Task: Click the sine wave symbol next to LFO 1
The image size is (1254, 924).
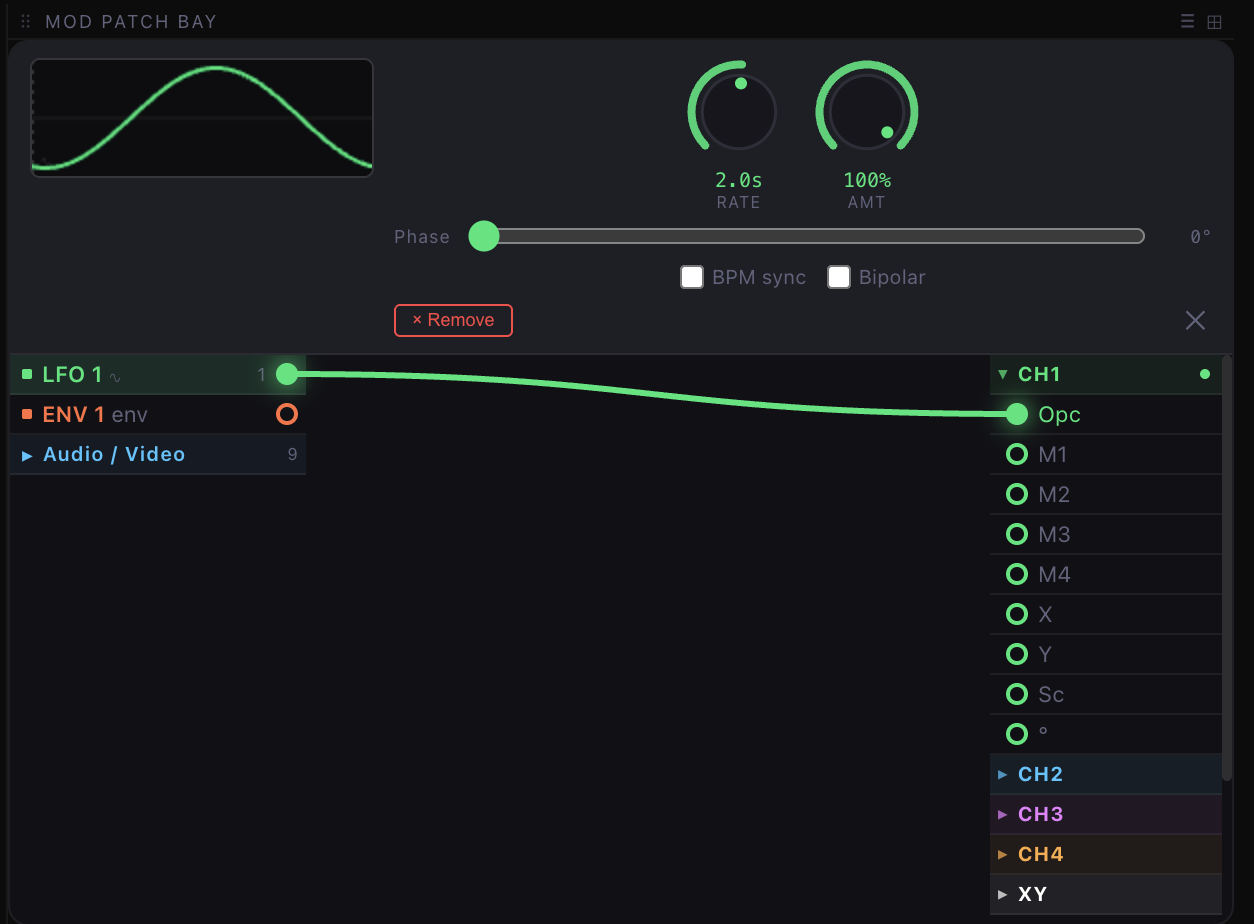Action: [115, 377]
